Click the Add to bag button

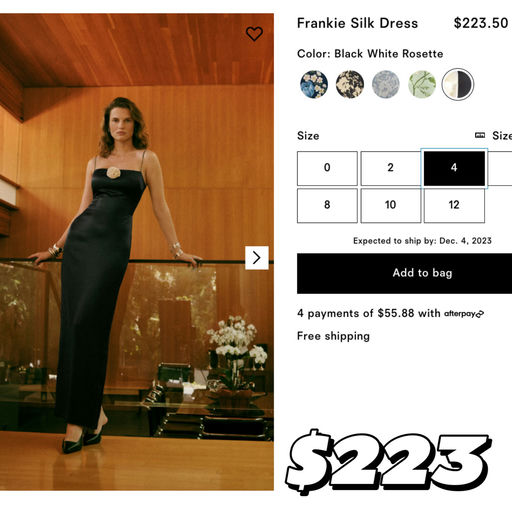point(404,273)
